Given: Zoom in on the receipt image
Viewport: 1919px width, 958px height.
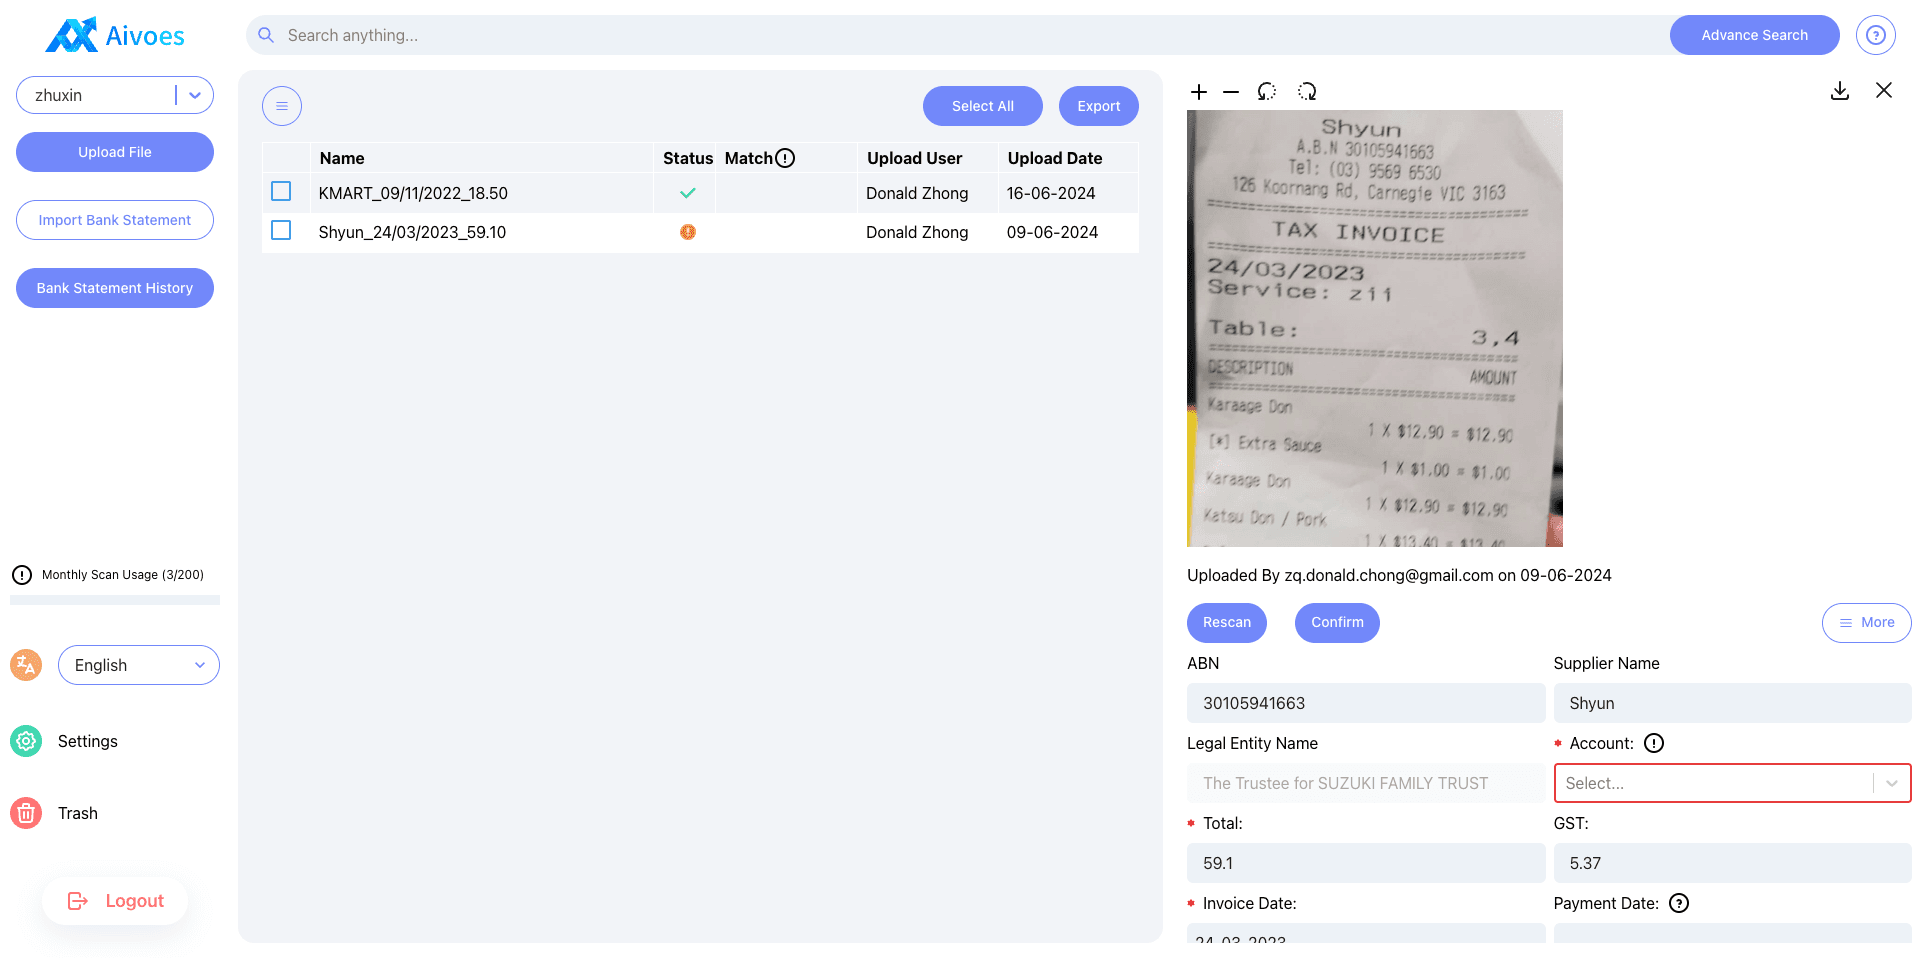Looking at the screenshot, I should [x=1199, y=92].
